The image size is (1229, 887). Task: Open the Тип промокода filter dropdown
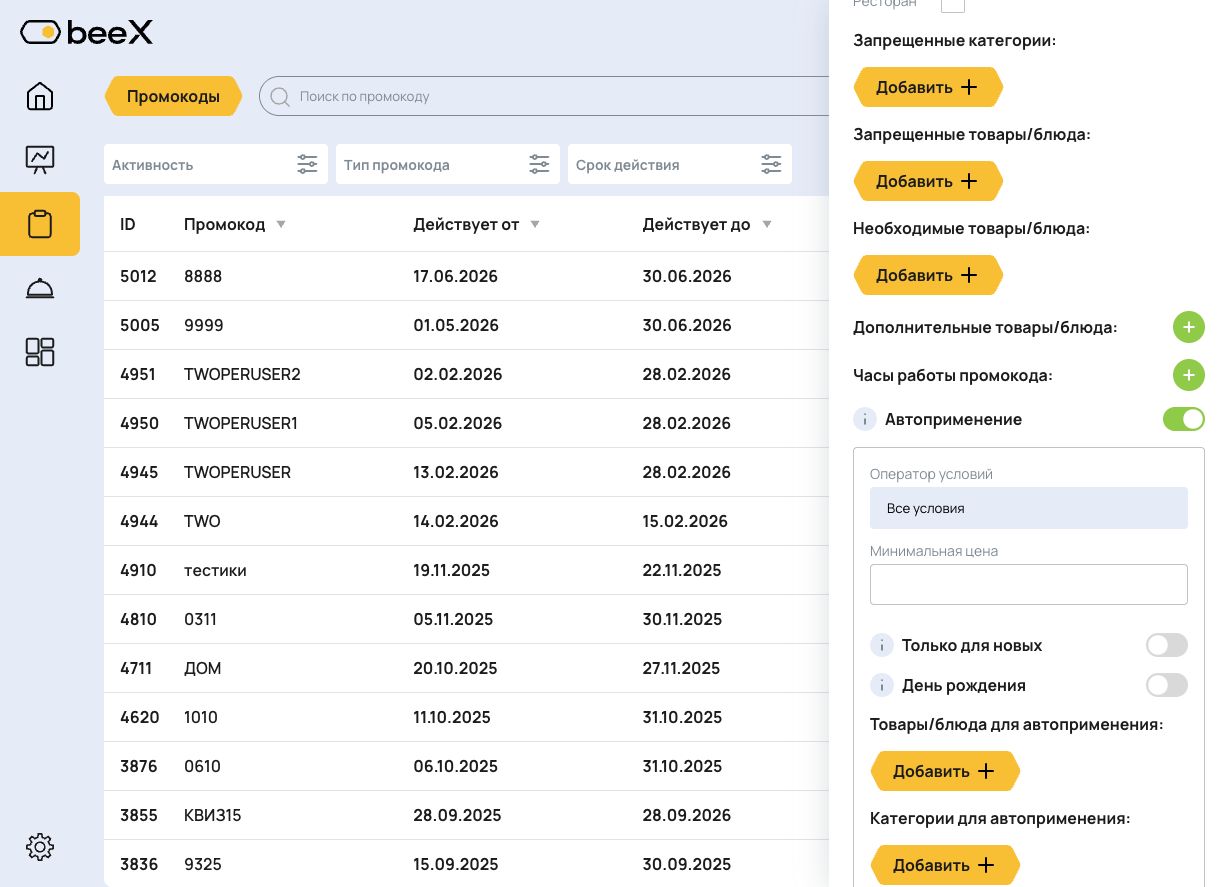point(448,164)
